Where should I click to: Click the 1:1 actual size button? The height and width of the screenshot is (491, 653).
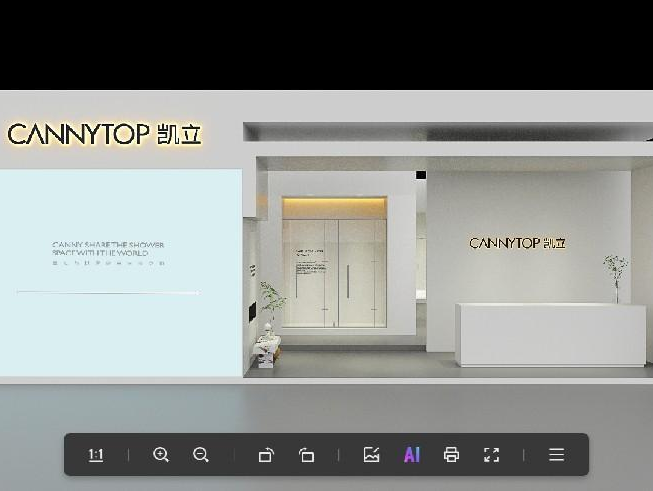pos(96,455)
